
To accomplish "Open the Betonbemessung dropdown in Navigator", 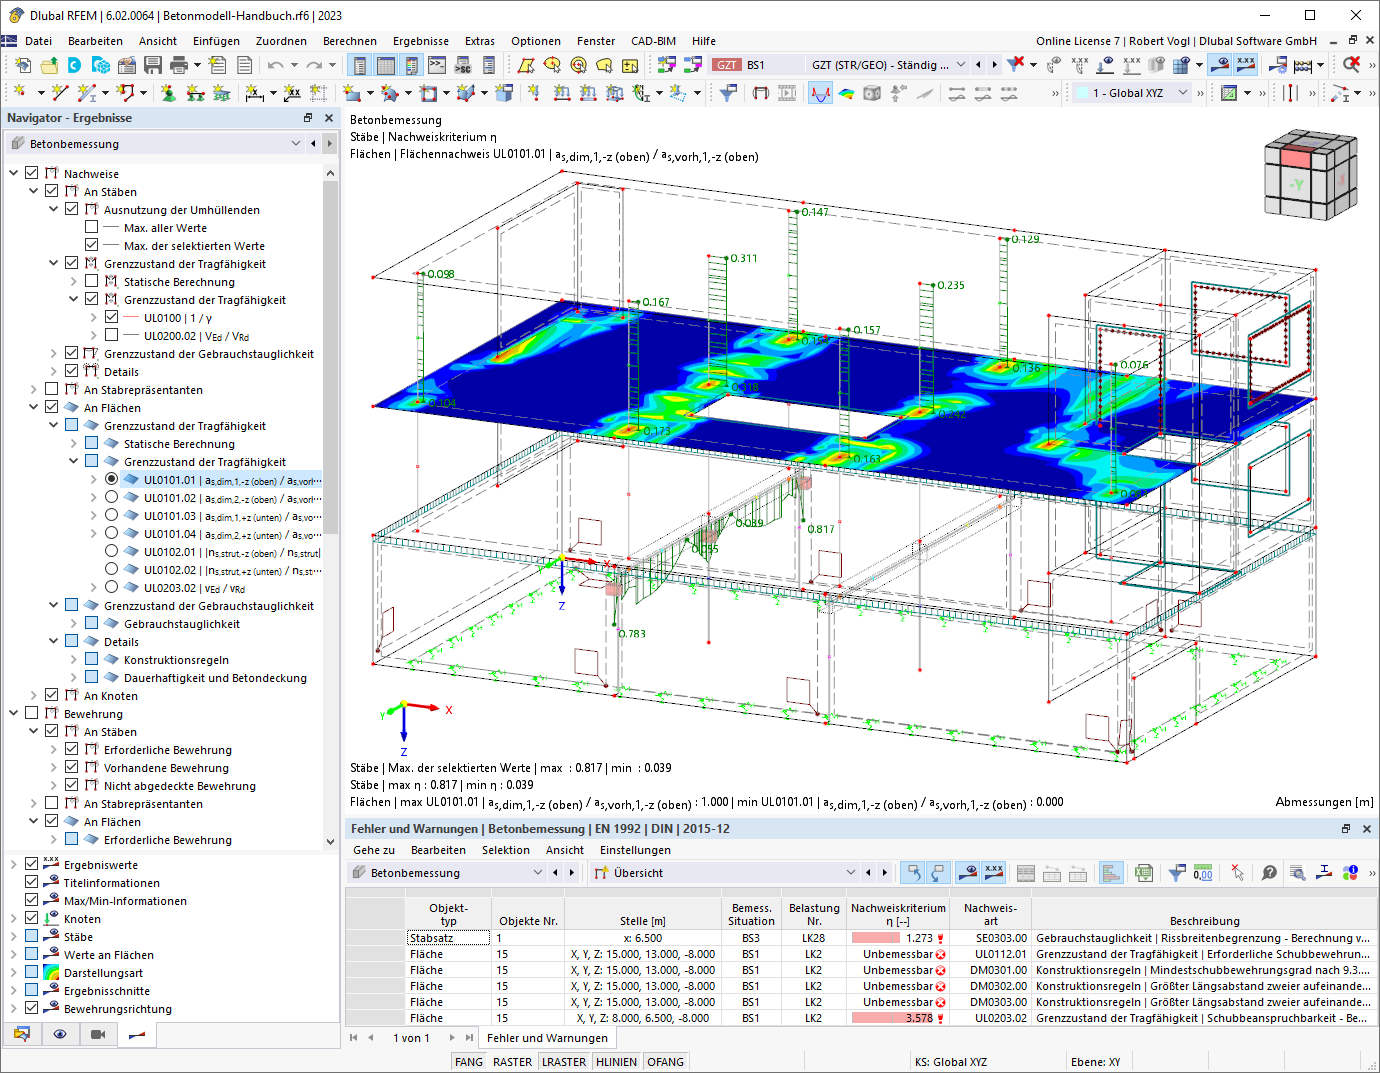I will (x=295, y=144).
